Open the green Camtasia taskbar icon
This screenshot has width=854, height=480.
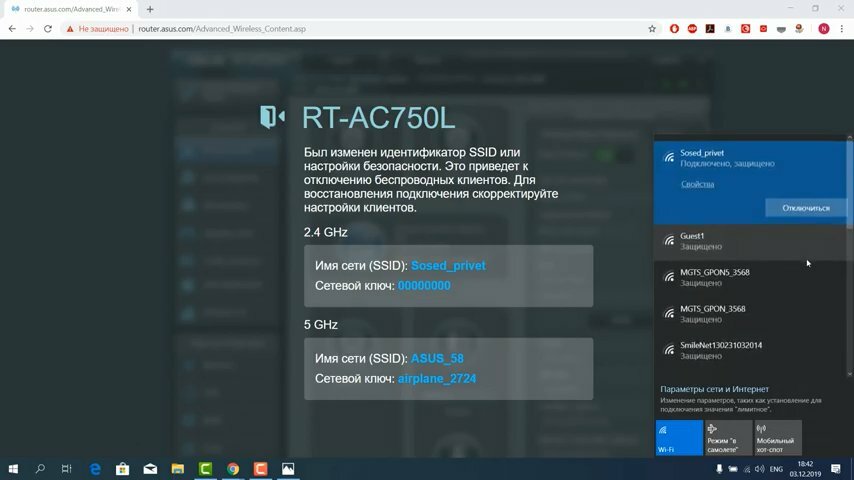[205, 469]
